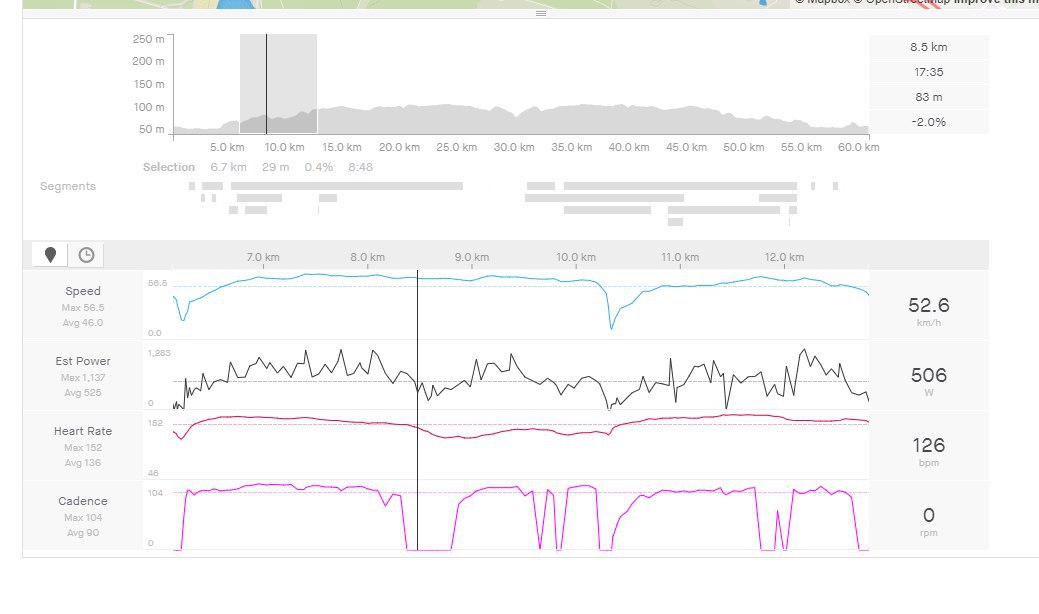This screenshot has width=1039, height=614.
Task: Click the Selection label under the elevation chart
Action: coord(169,167)
